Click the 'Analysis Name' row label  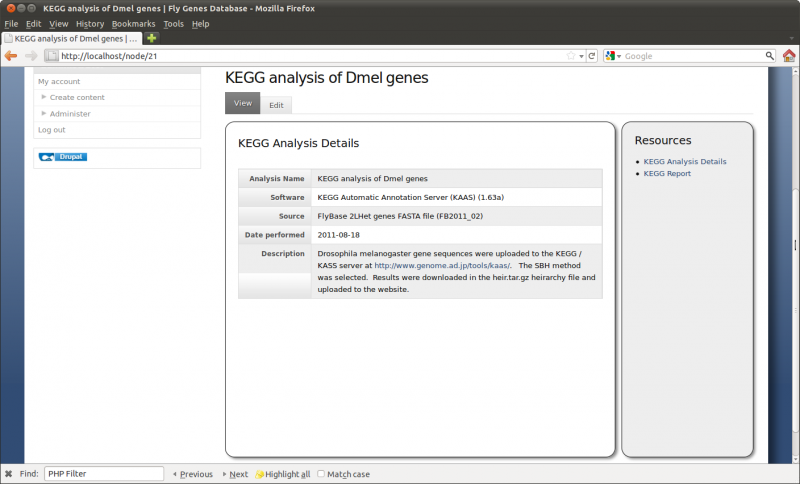277,179
